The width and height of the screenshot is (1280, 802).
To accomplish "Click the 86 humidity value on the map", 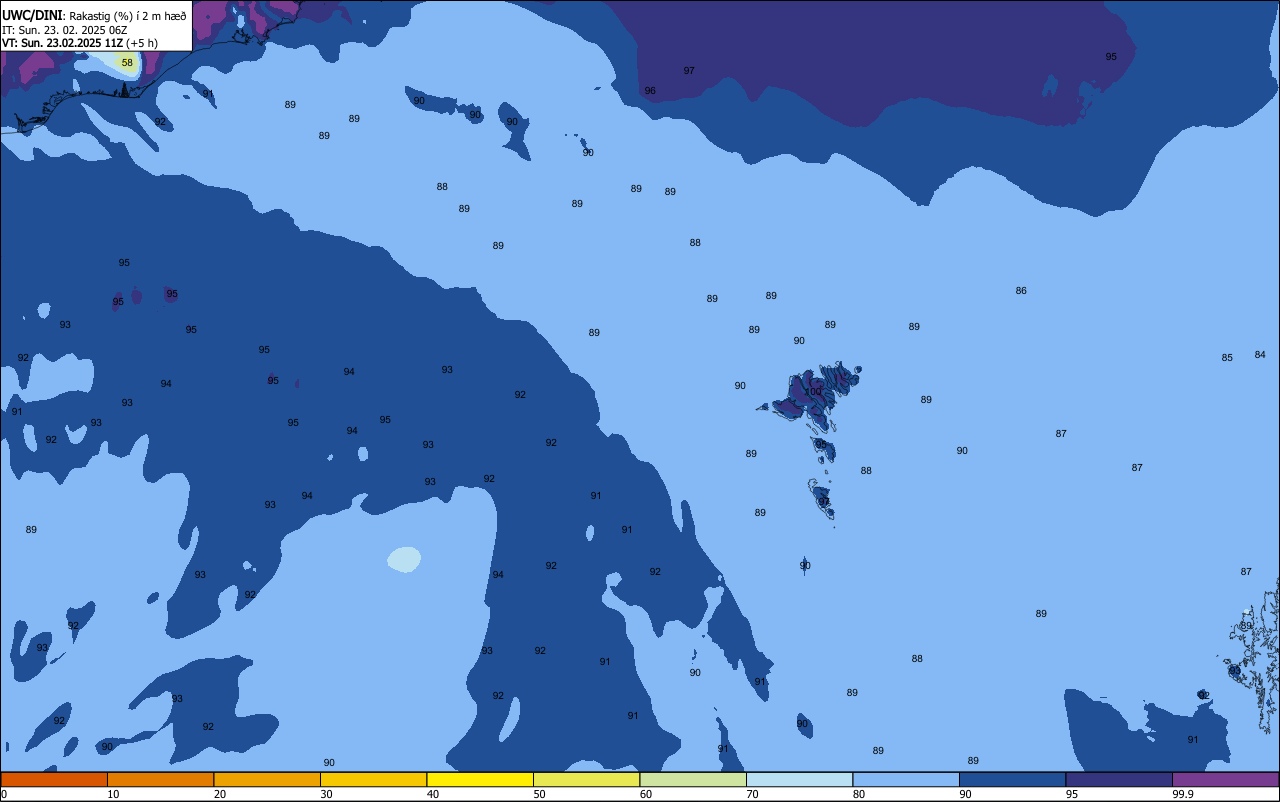I will click(1021, 290).
